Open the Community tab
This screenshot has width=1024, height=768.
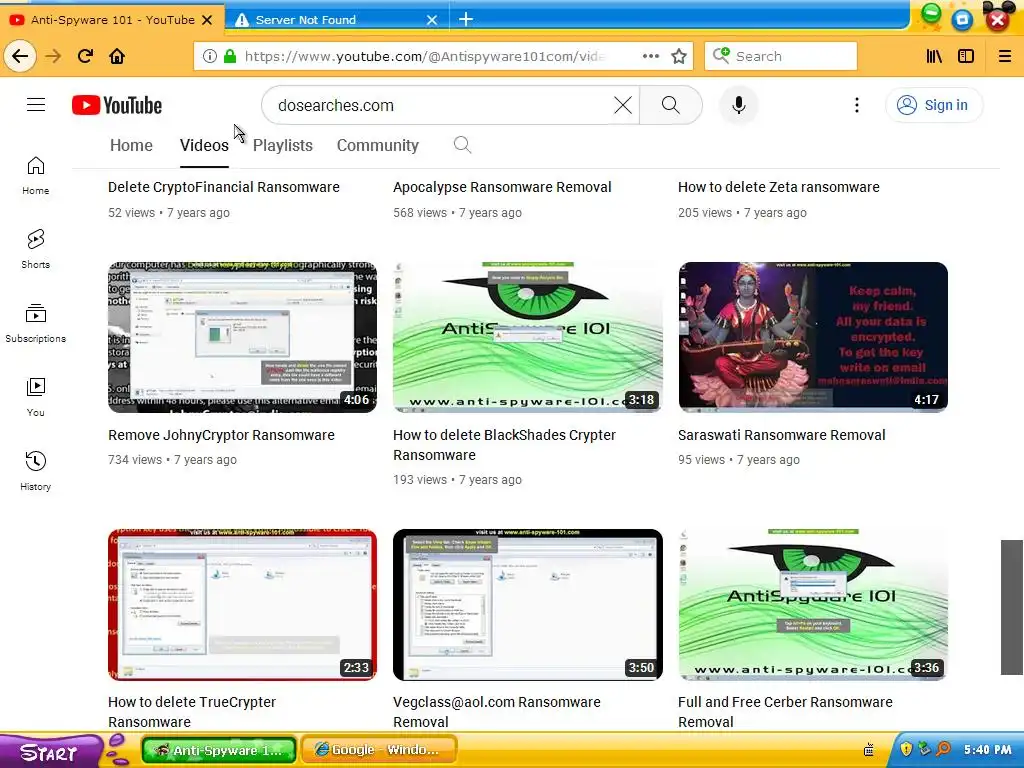(377, 145)
